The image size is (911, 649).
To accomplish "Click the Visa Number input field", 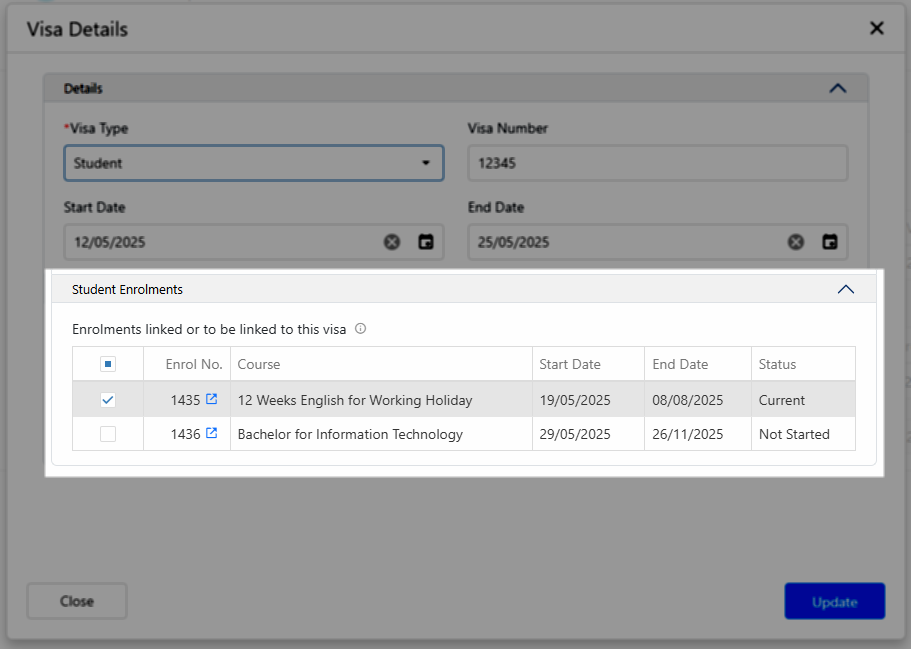I will (657, 163).
